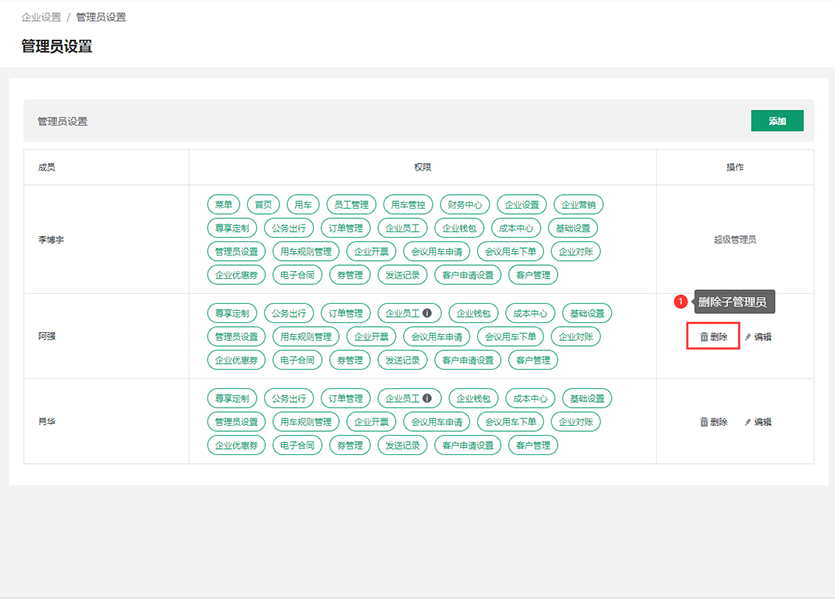Click info icon beside 企业员工 in 阿强's row

[427, 313]
